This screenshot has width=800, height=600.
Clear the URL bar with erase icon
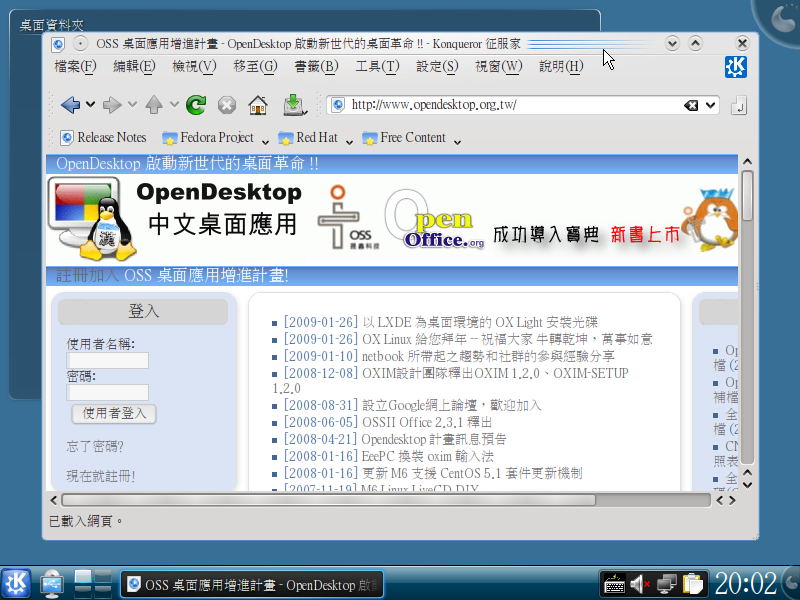pos(691,105)
